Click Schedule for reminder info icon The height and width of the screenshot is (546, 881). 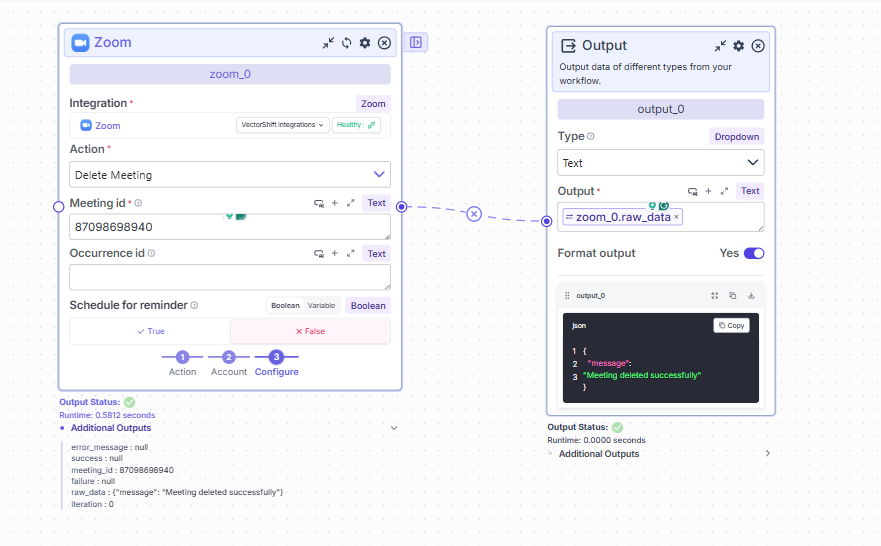(194, 305)
